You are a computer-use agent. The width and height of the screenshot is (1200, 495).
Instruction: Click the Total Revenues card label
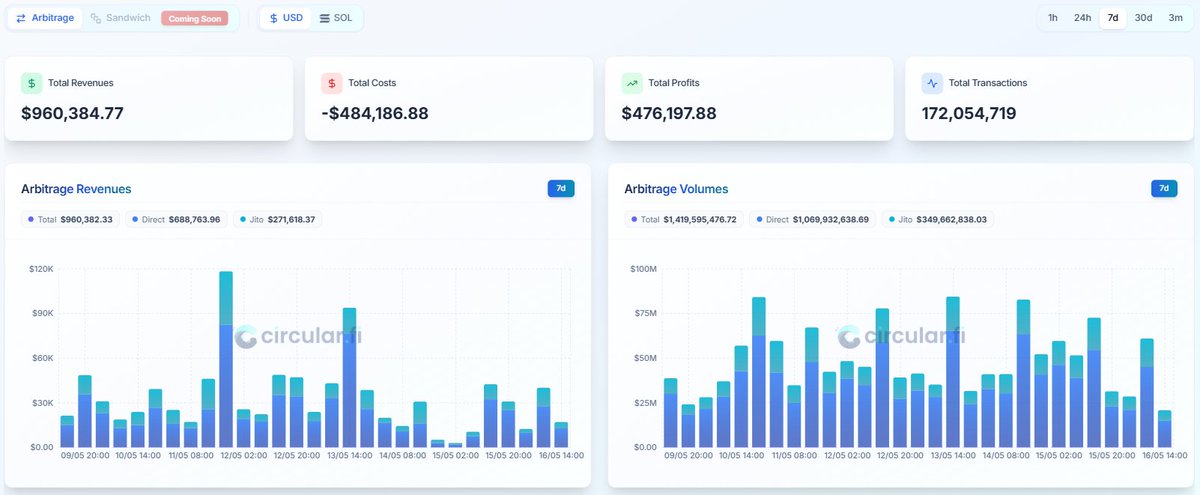(x=80, y=83)
